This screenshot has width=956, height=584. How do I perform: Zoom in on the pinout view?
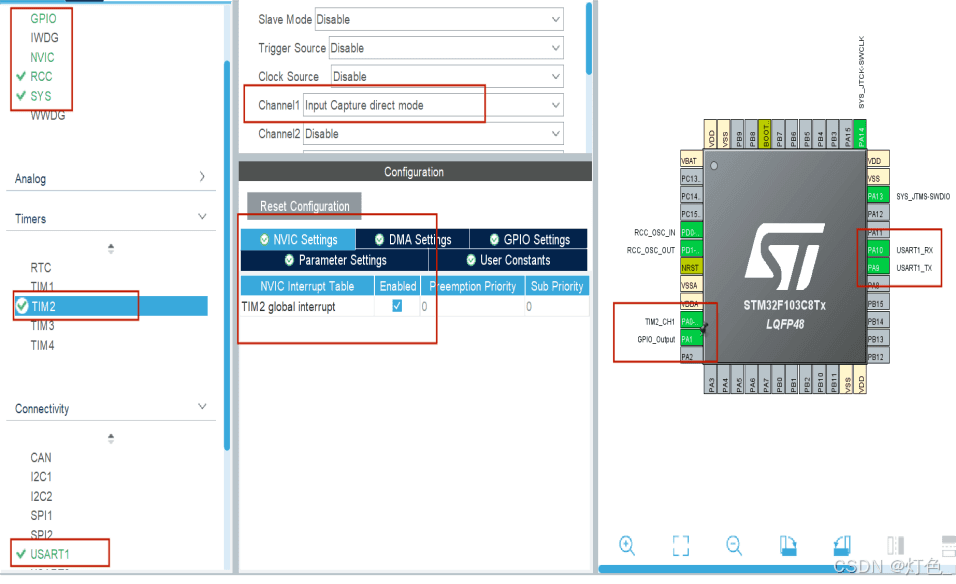tap(627, 545)
